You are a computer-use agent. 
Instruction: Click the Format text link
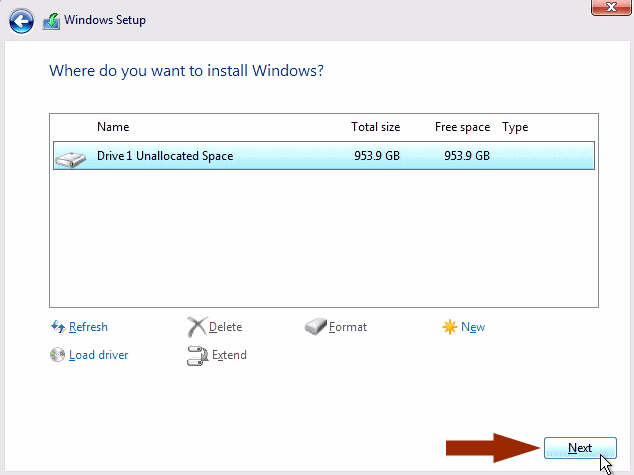[348, 327]
